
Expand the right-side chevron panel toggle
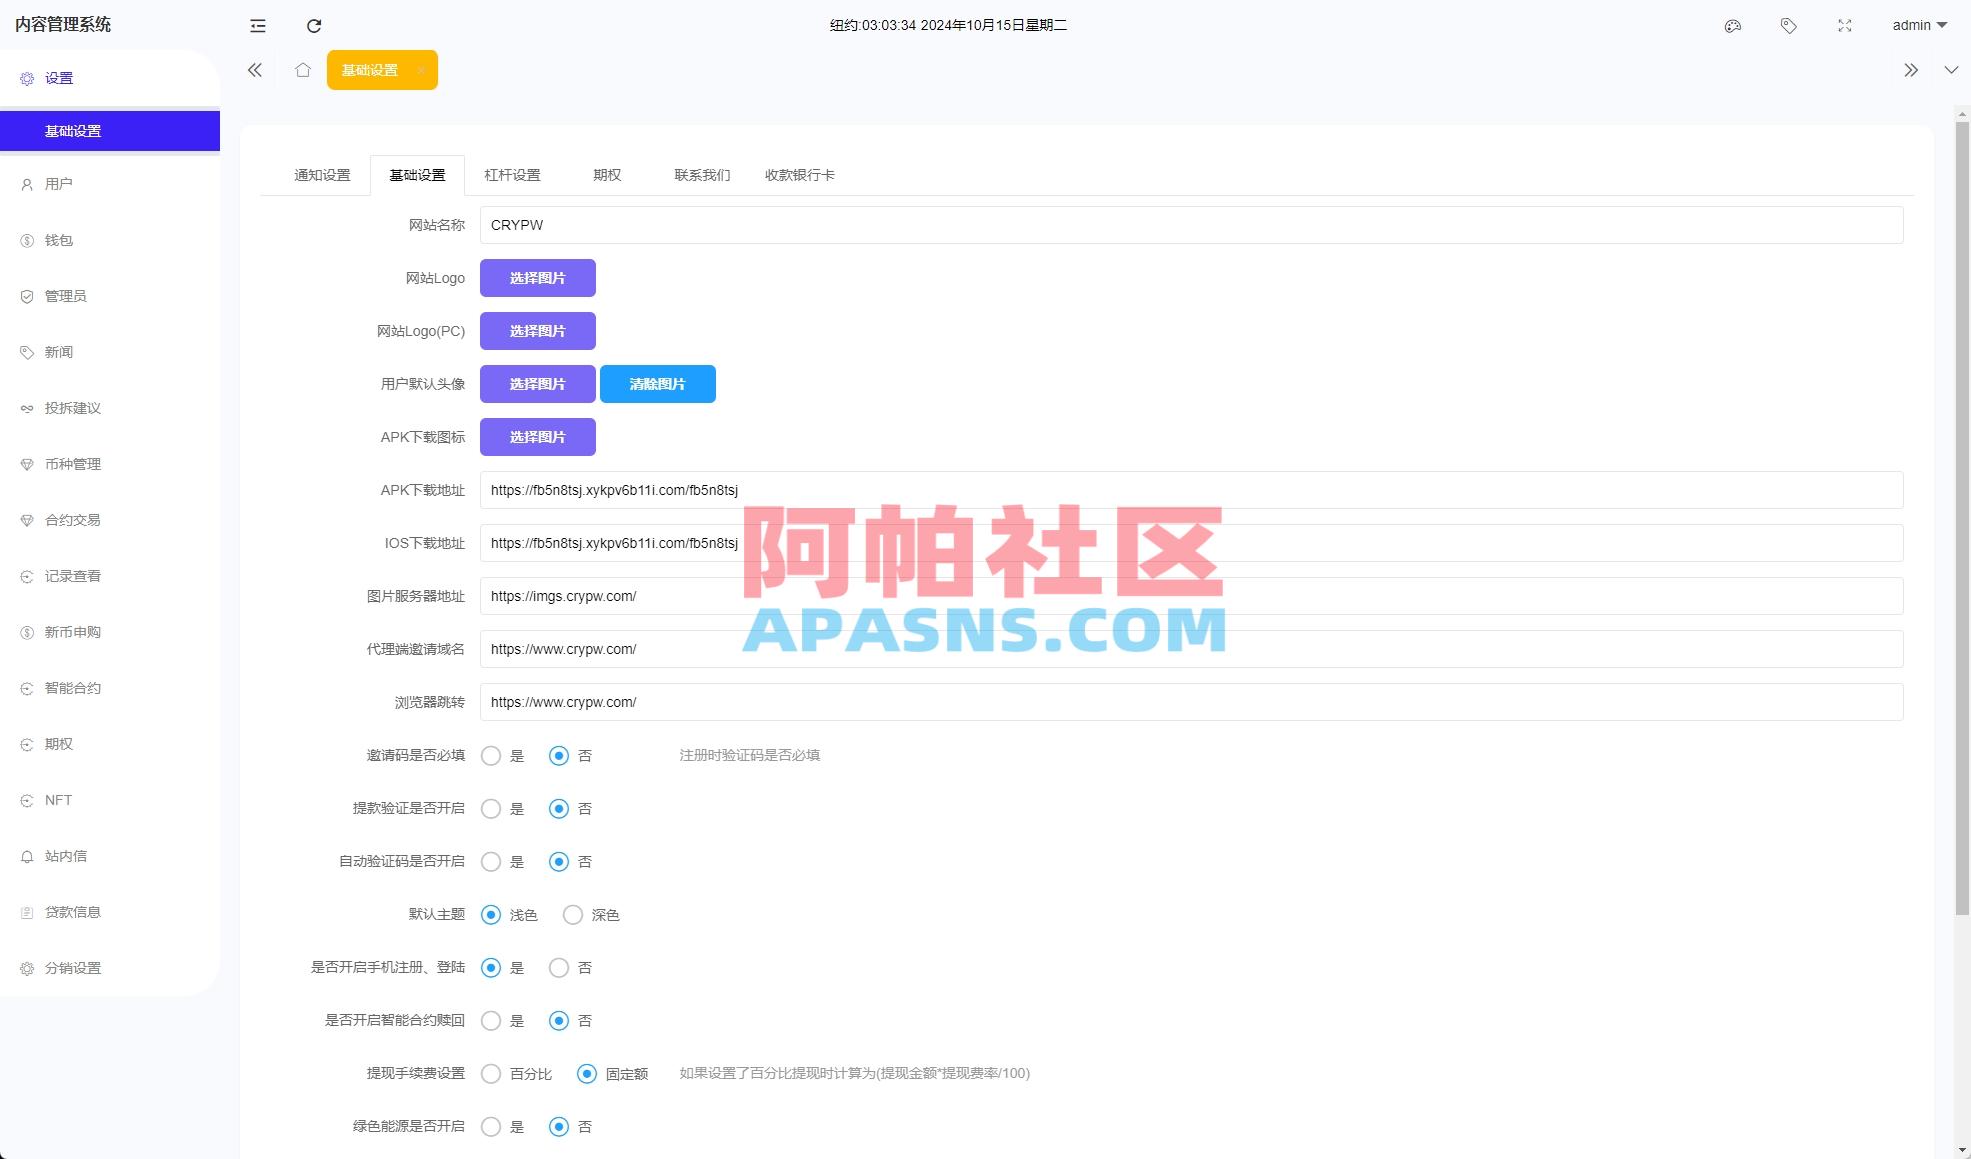coord(1951,70)
